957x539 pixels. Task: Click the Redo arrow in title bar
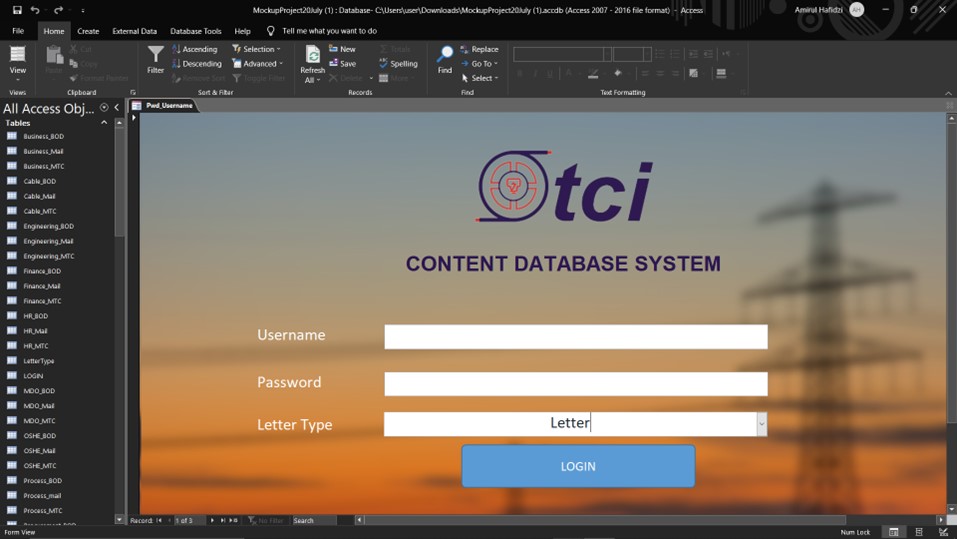tap(58, 10)
